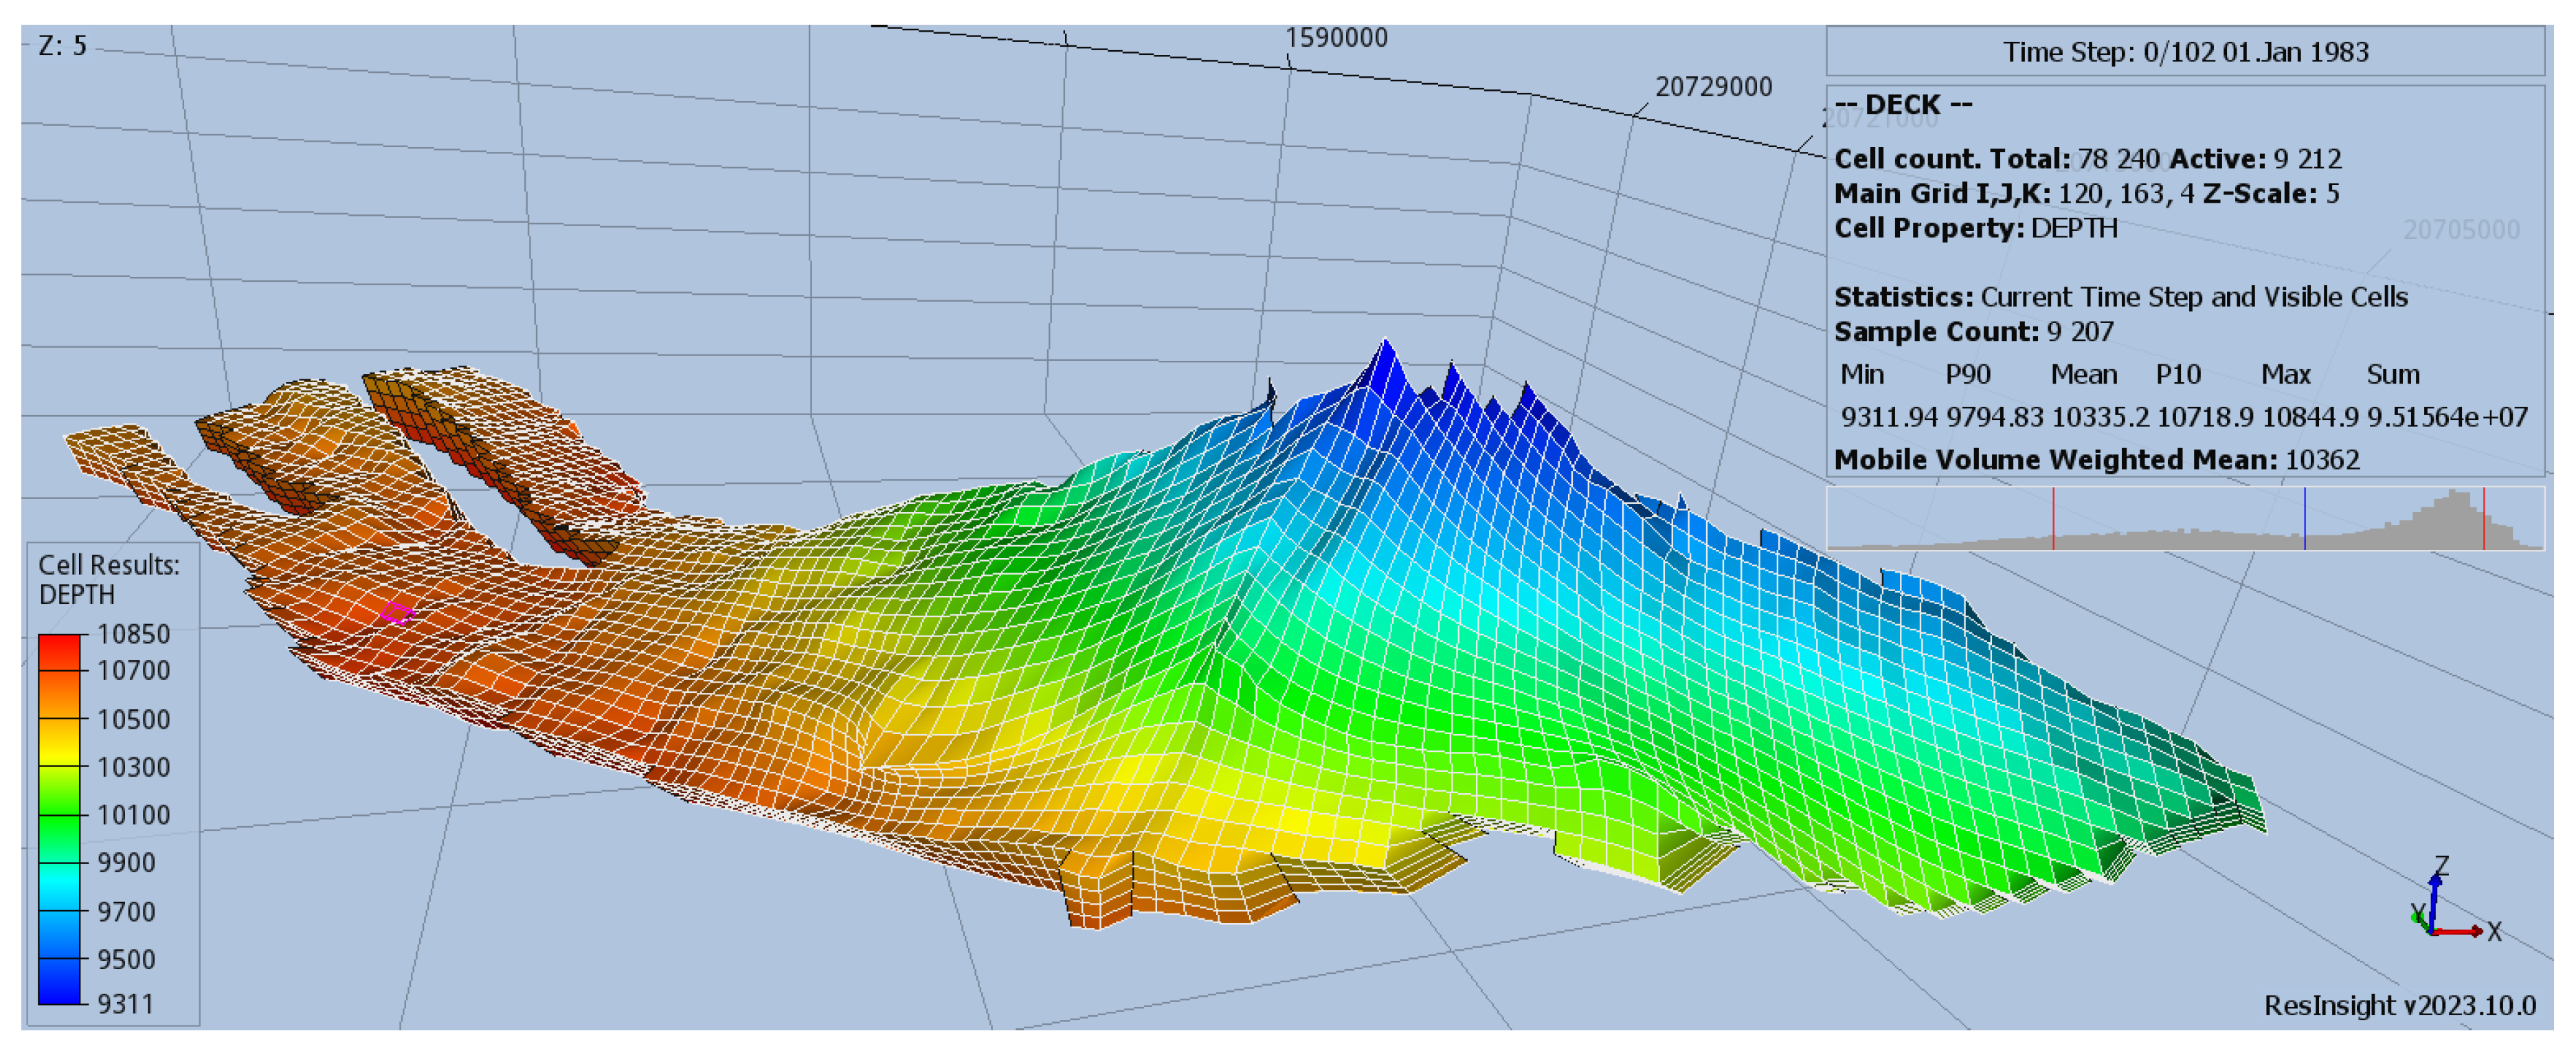Click the Cell Results: DEPTH legend title
The image size is (2576, 1053).
point(108,579)
